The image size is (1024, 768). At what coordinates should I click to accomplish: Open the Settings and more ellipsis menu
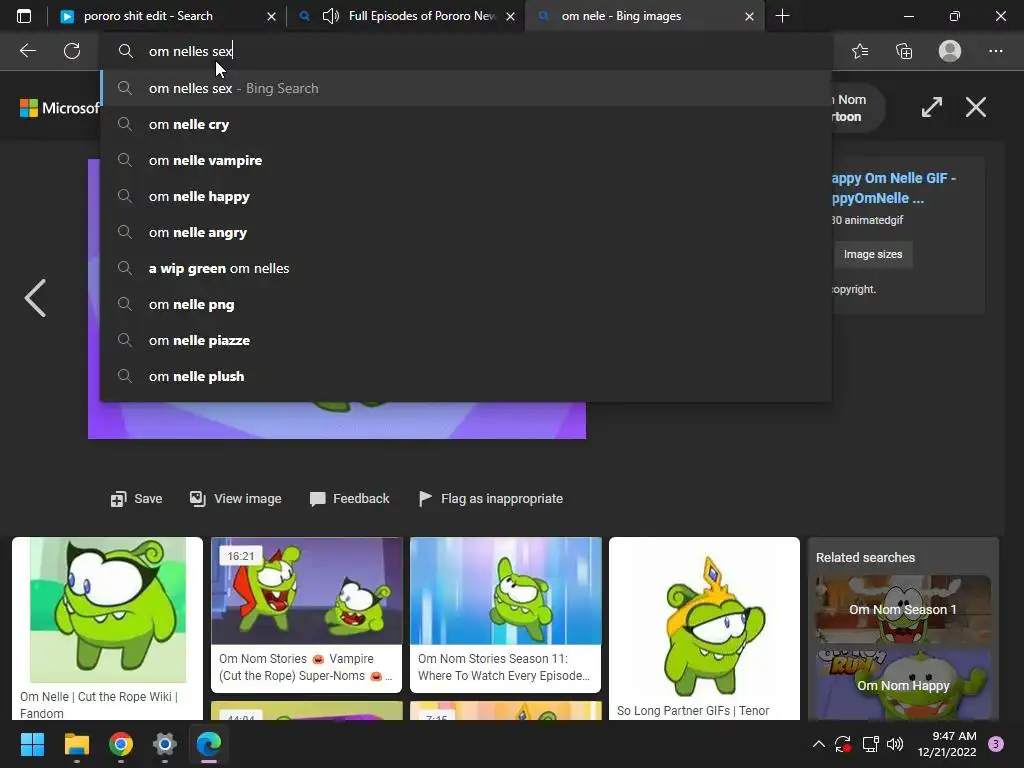(995, 51)
